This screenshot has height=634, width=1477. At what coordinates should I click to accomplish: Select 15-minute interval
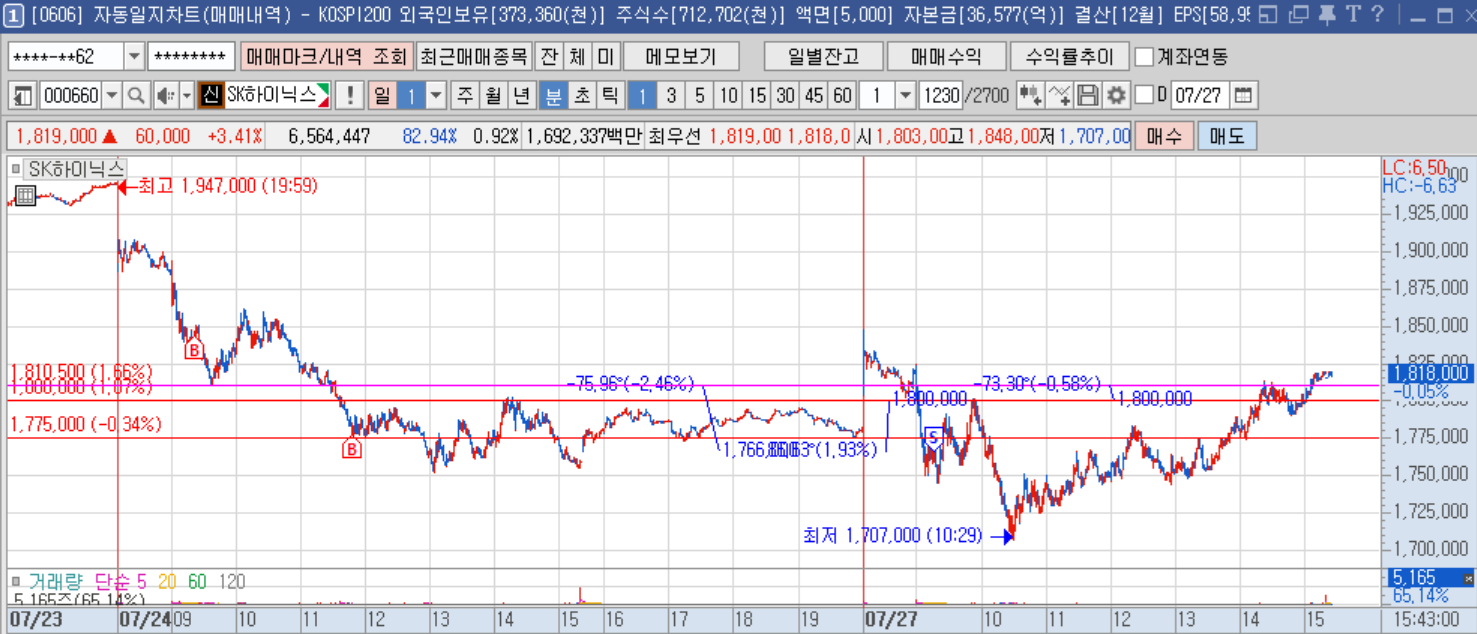tap(757, 96)
